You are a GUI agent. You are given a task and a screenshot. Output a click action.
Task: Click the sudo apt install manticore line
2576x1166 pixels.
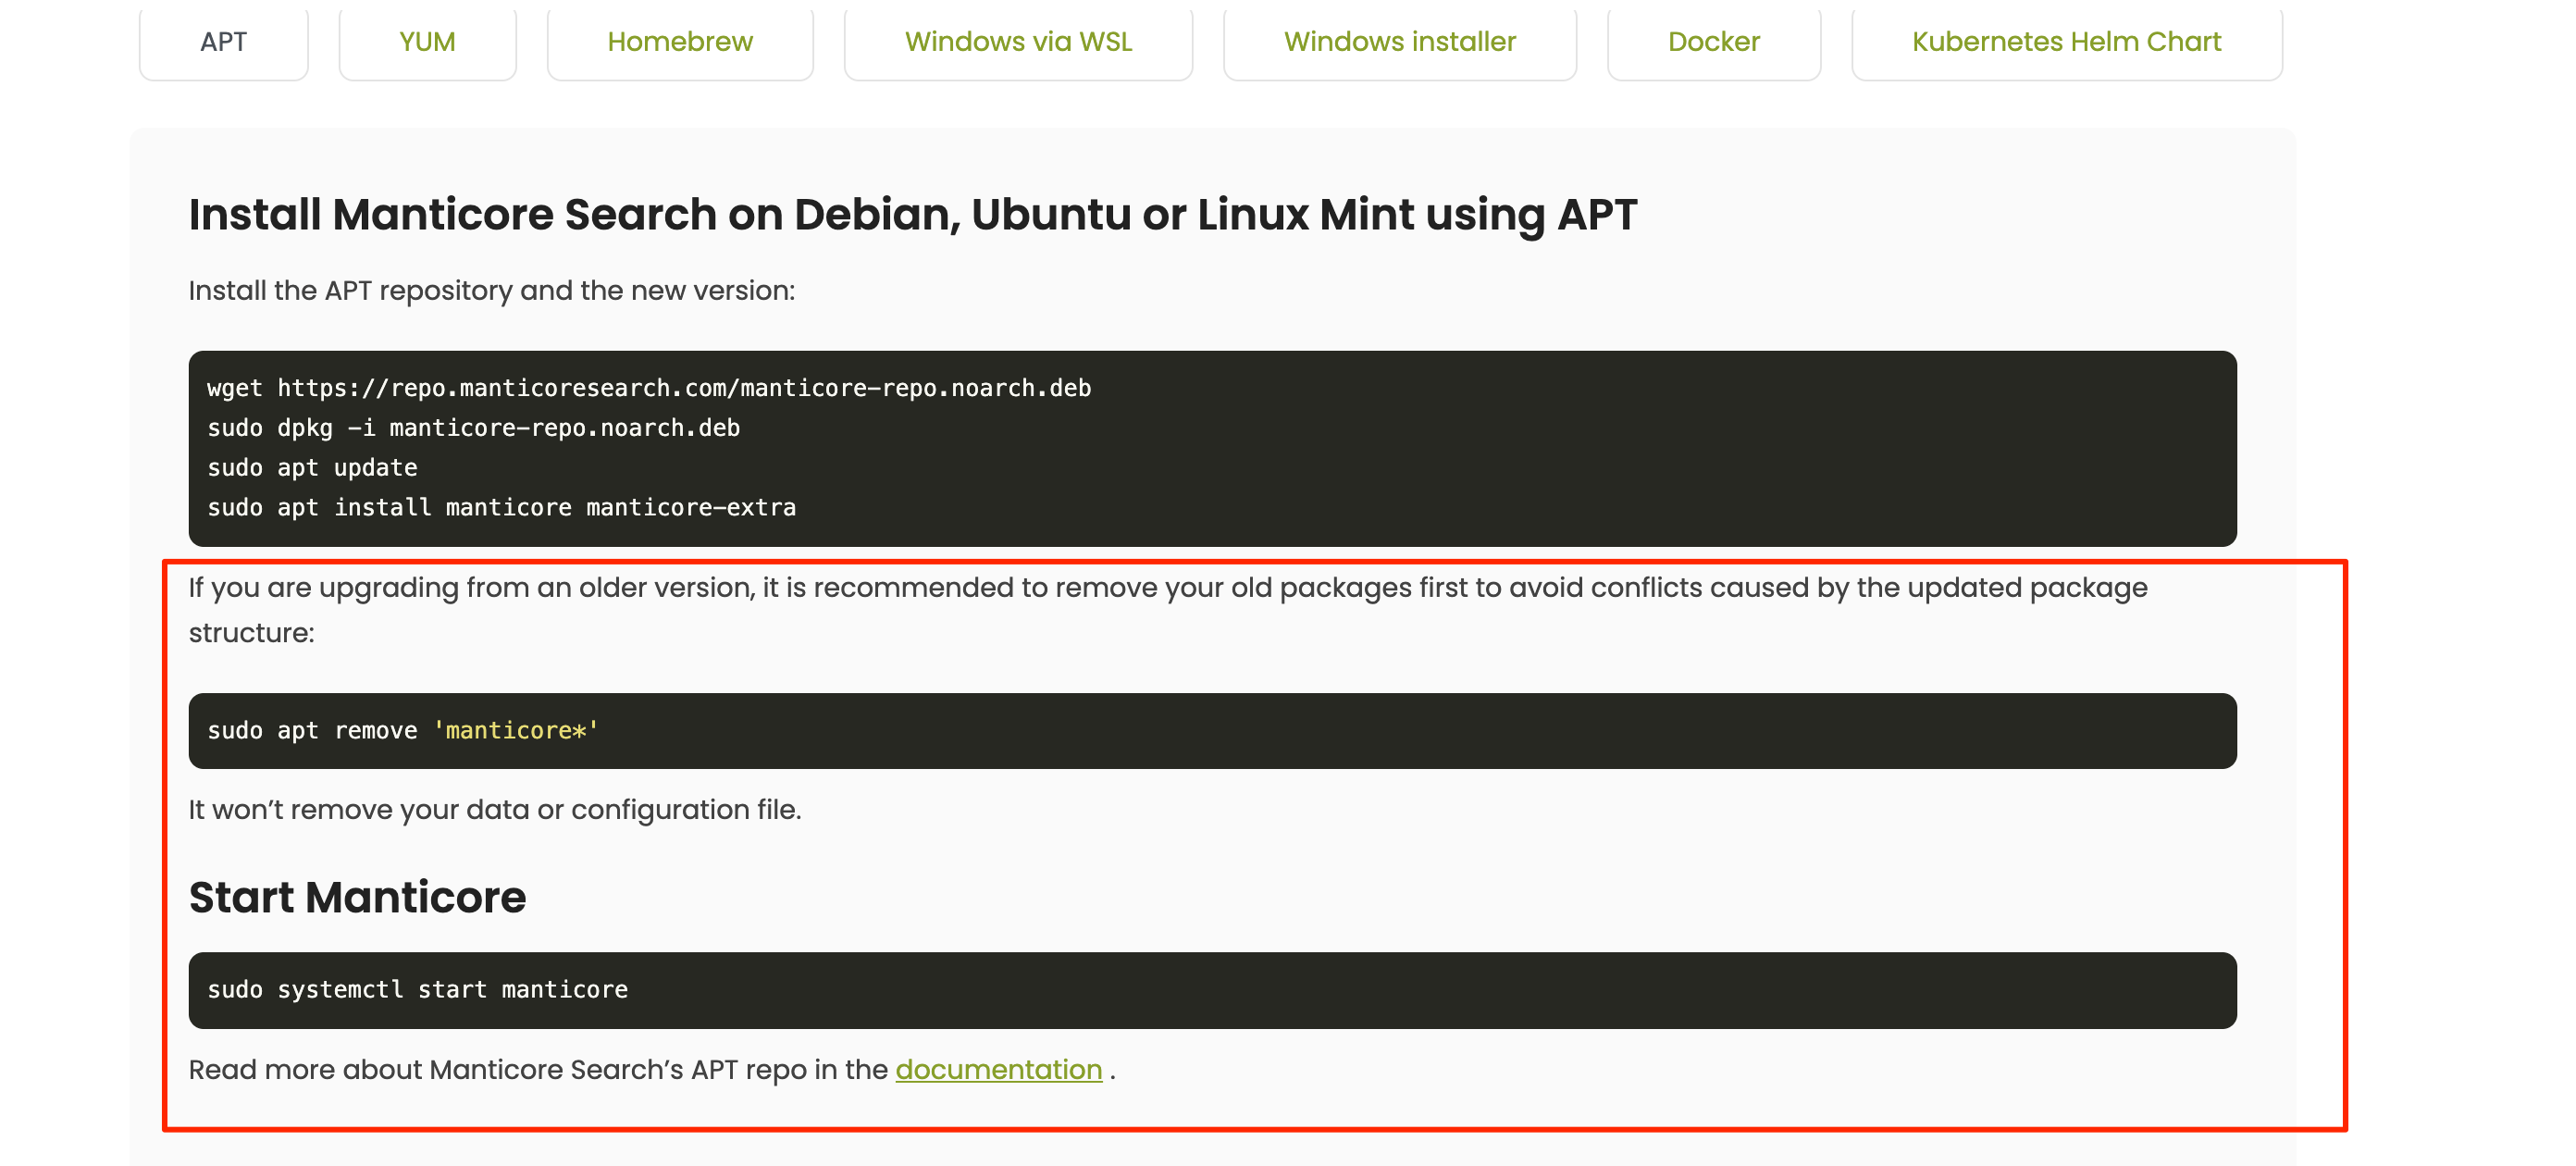tap(501, 508)
